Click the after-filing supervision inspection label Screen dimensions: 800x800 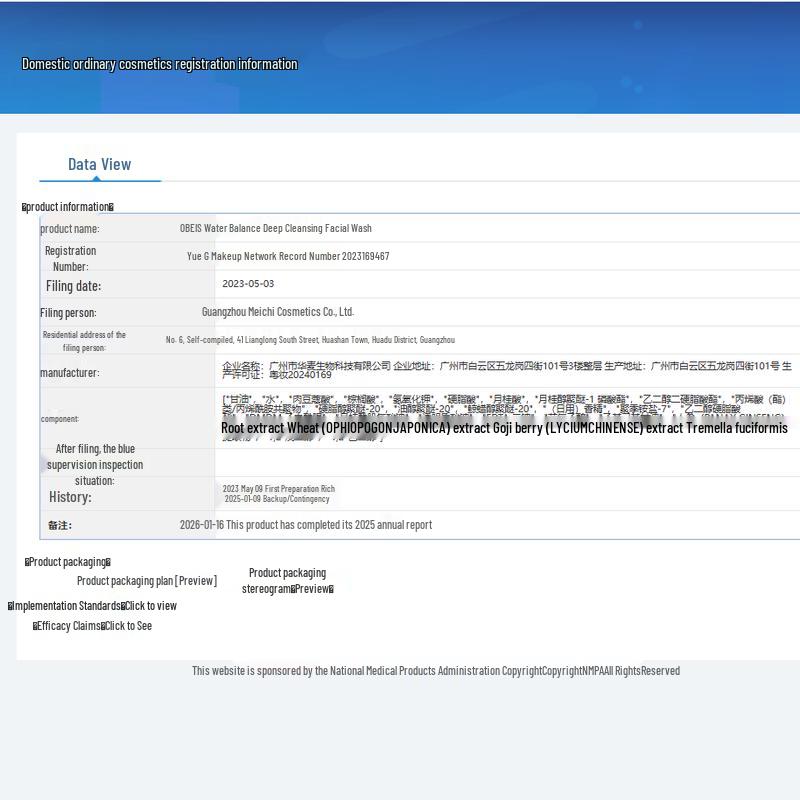(x=95, y=464)
